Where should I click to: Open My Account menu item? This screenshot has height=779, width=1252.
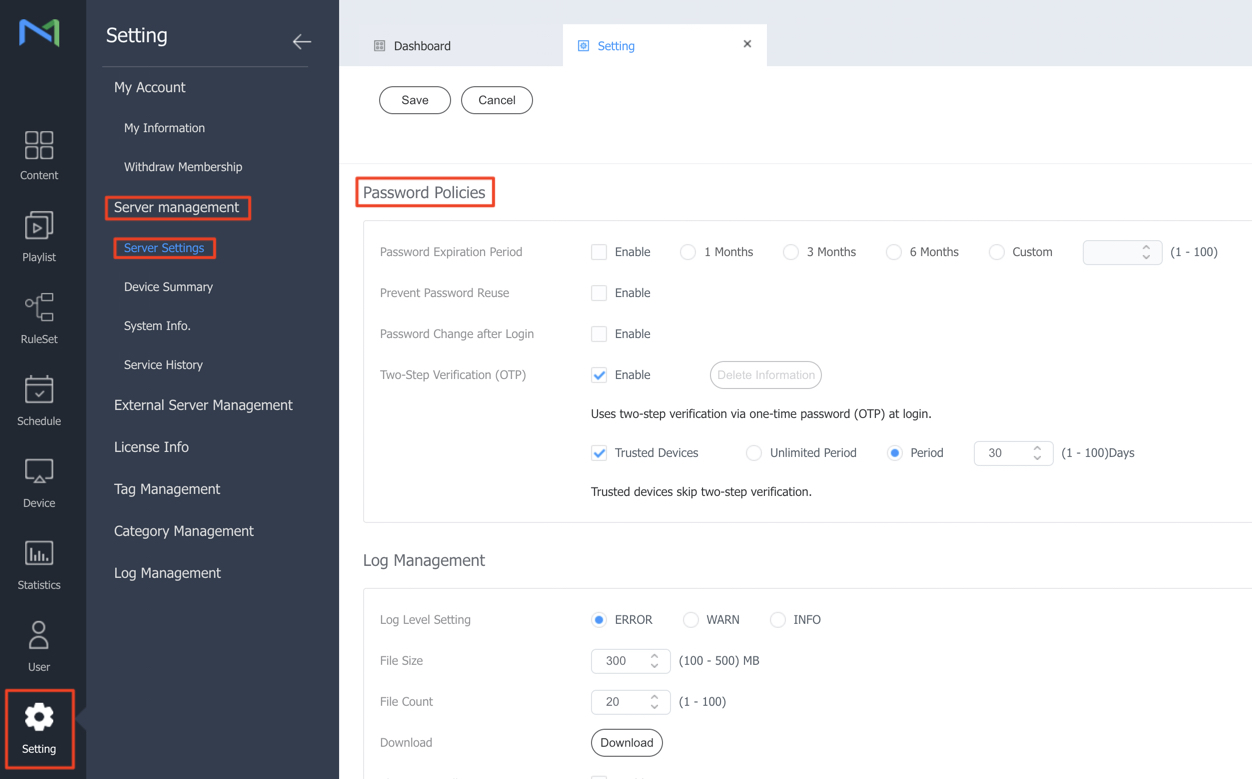click(x=150, y=87)
